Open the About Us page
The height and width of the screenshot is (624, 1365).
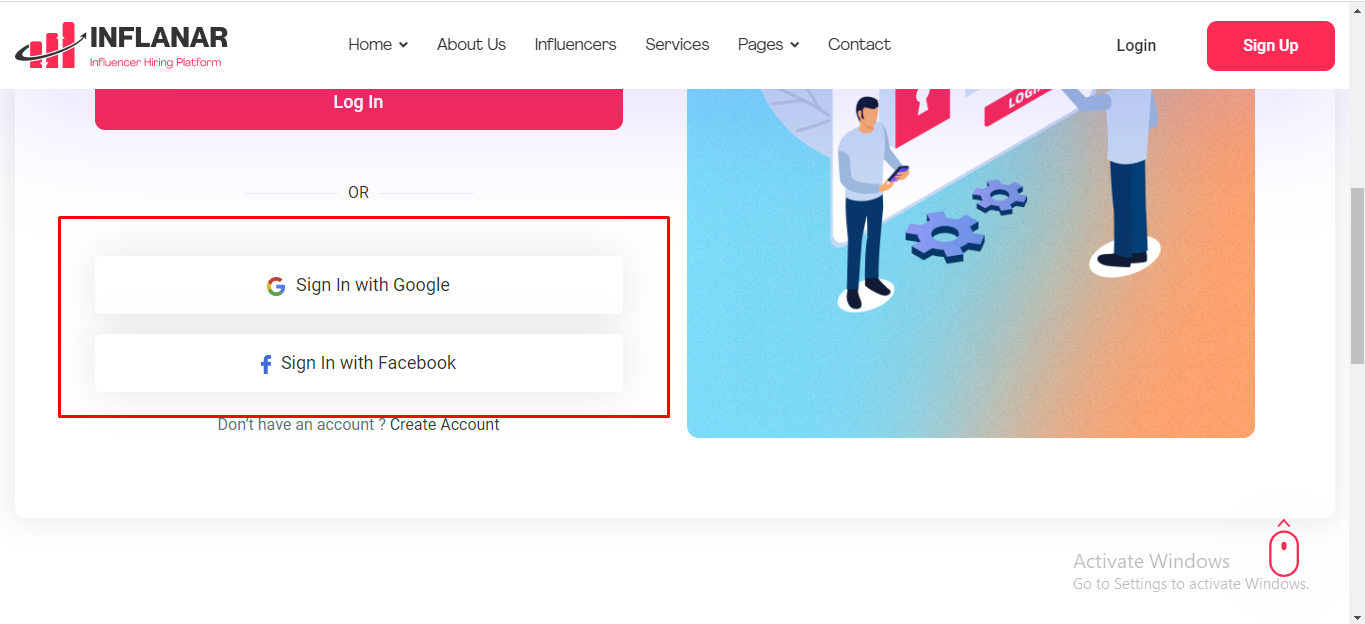pyautogui.click(x=471, y=45)
